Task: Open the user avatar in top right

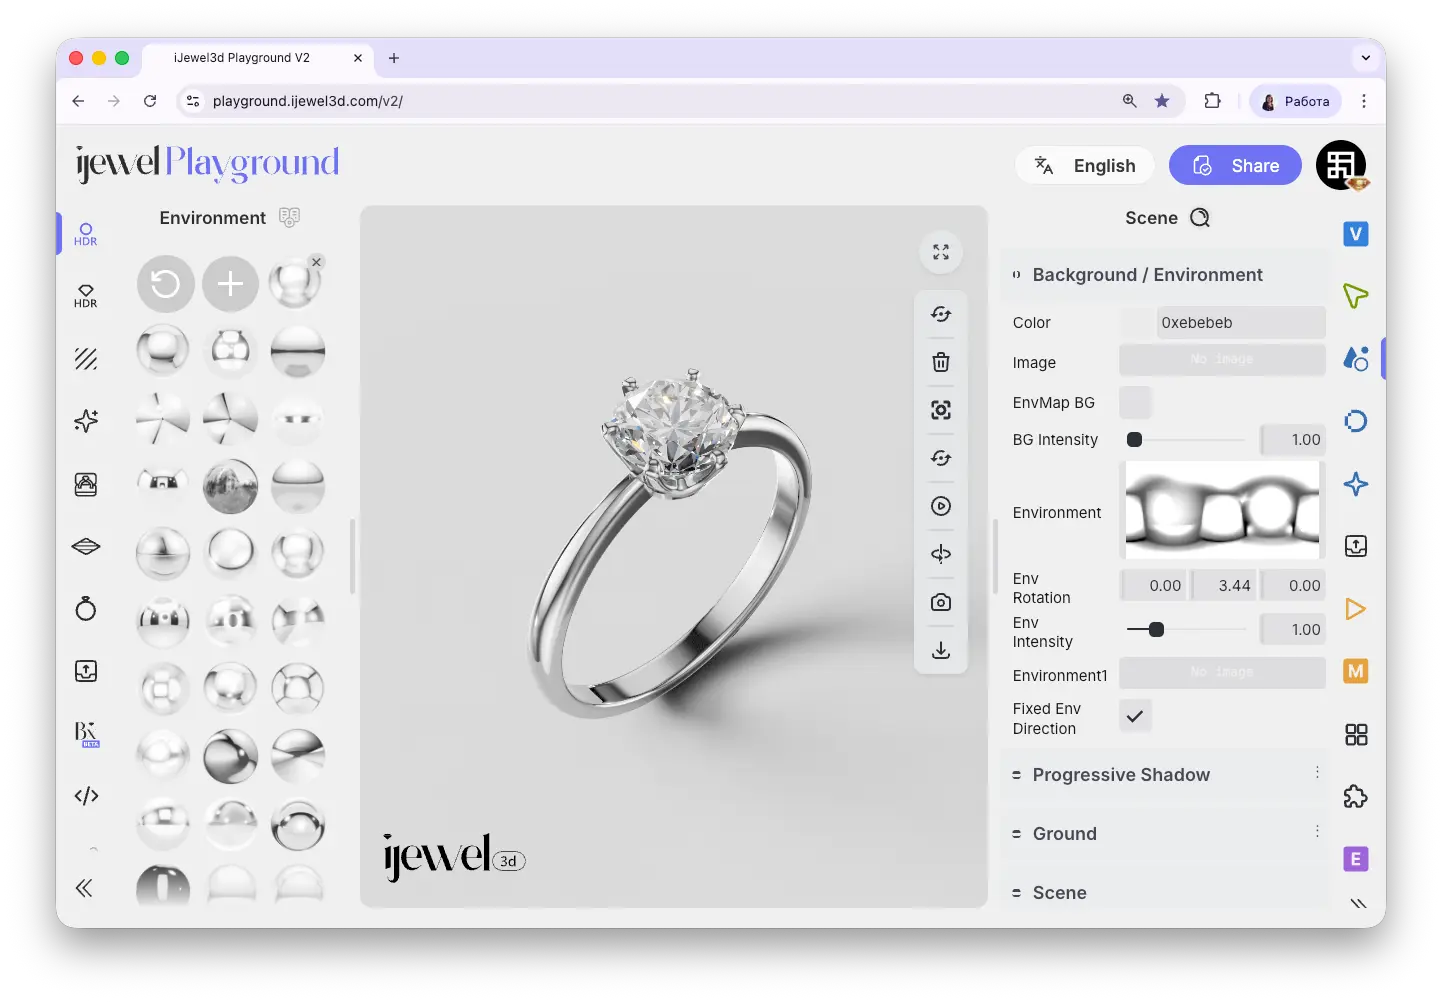Action: click(1341, 166)
